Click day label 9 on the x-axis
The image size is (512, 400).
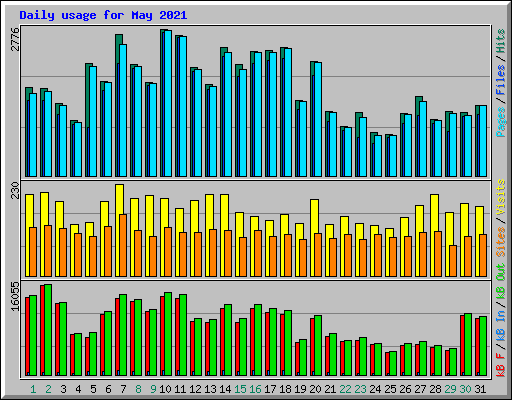153,389
